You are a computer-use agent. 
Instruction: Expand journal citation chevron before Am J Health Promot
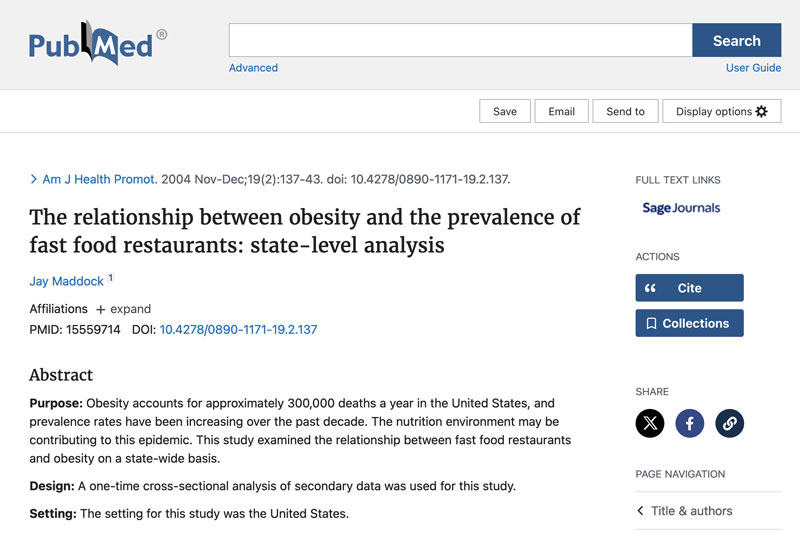coord(34,180)
